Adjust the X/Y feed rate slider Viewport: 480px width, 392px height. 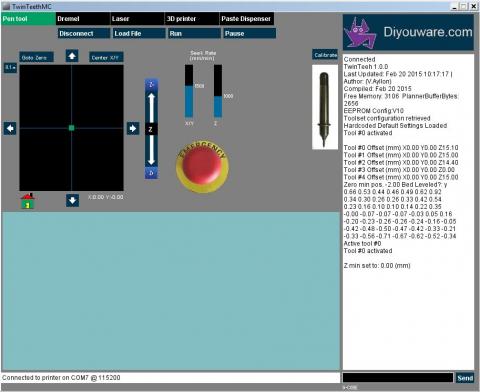click(x=189, y=91)
